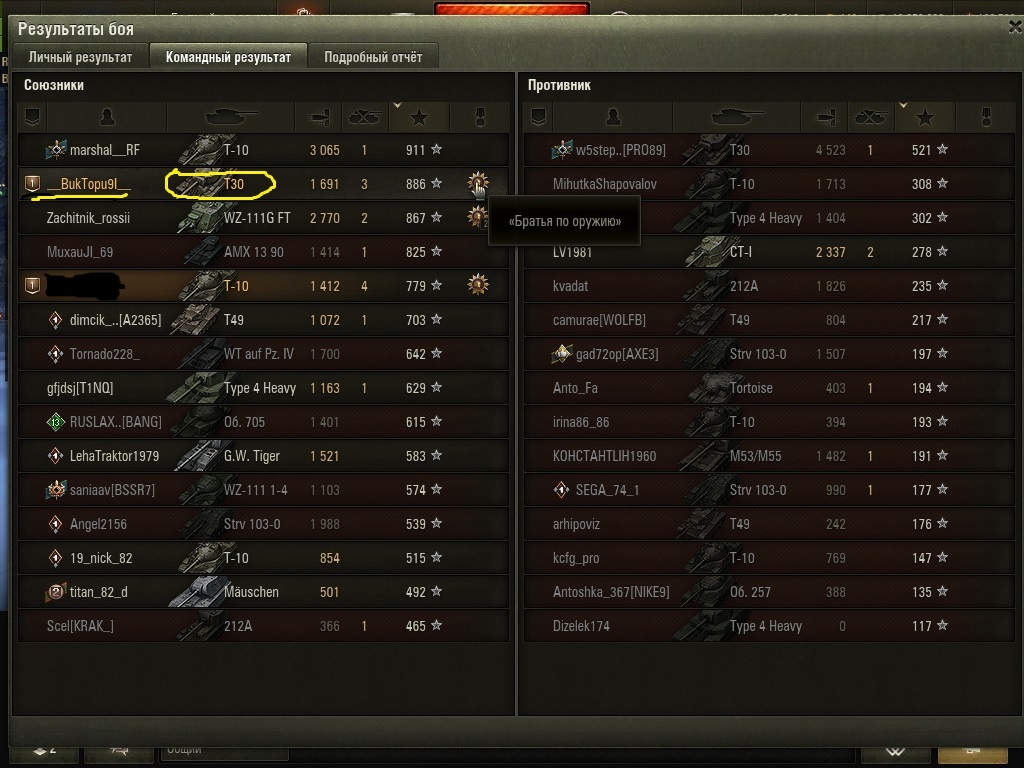The image size is (1024, 768).
Task: Sort allies by medals column icon
Action: tap(480, 118)
